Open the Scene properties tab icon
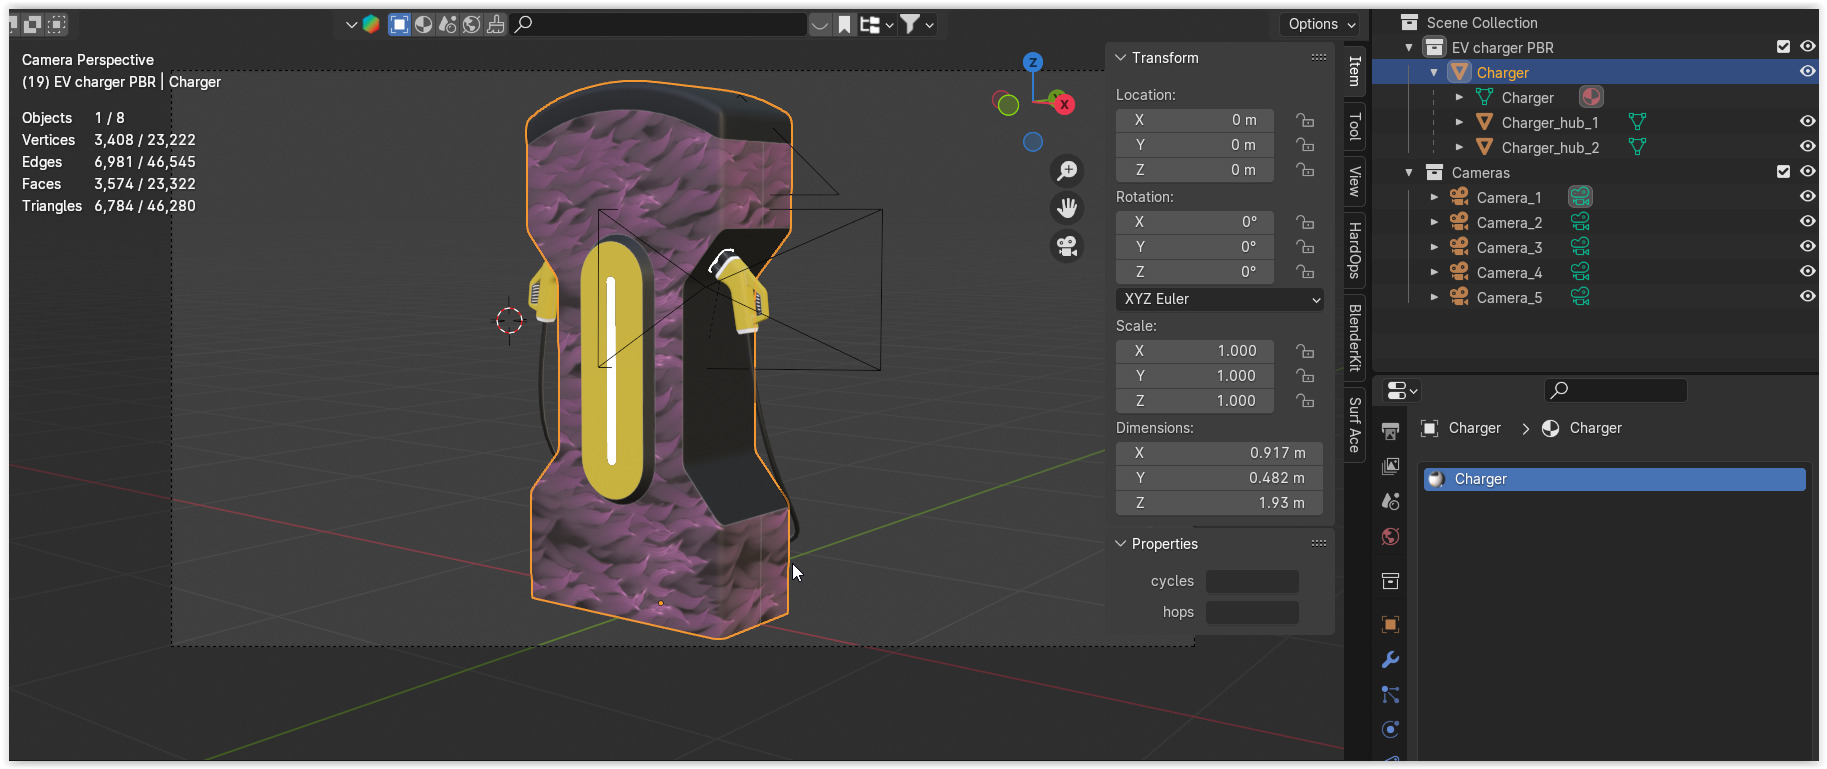Image resolution: width=1827 pixels, height=769 pixels. (1390, 501)
